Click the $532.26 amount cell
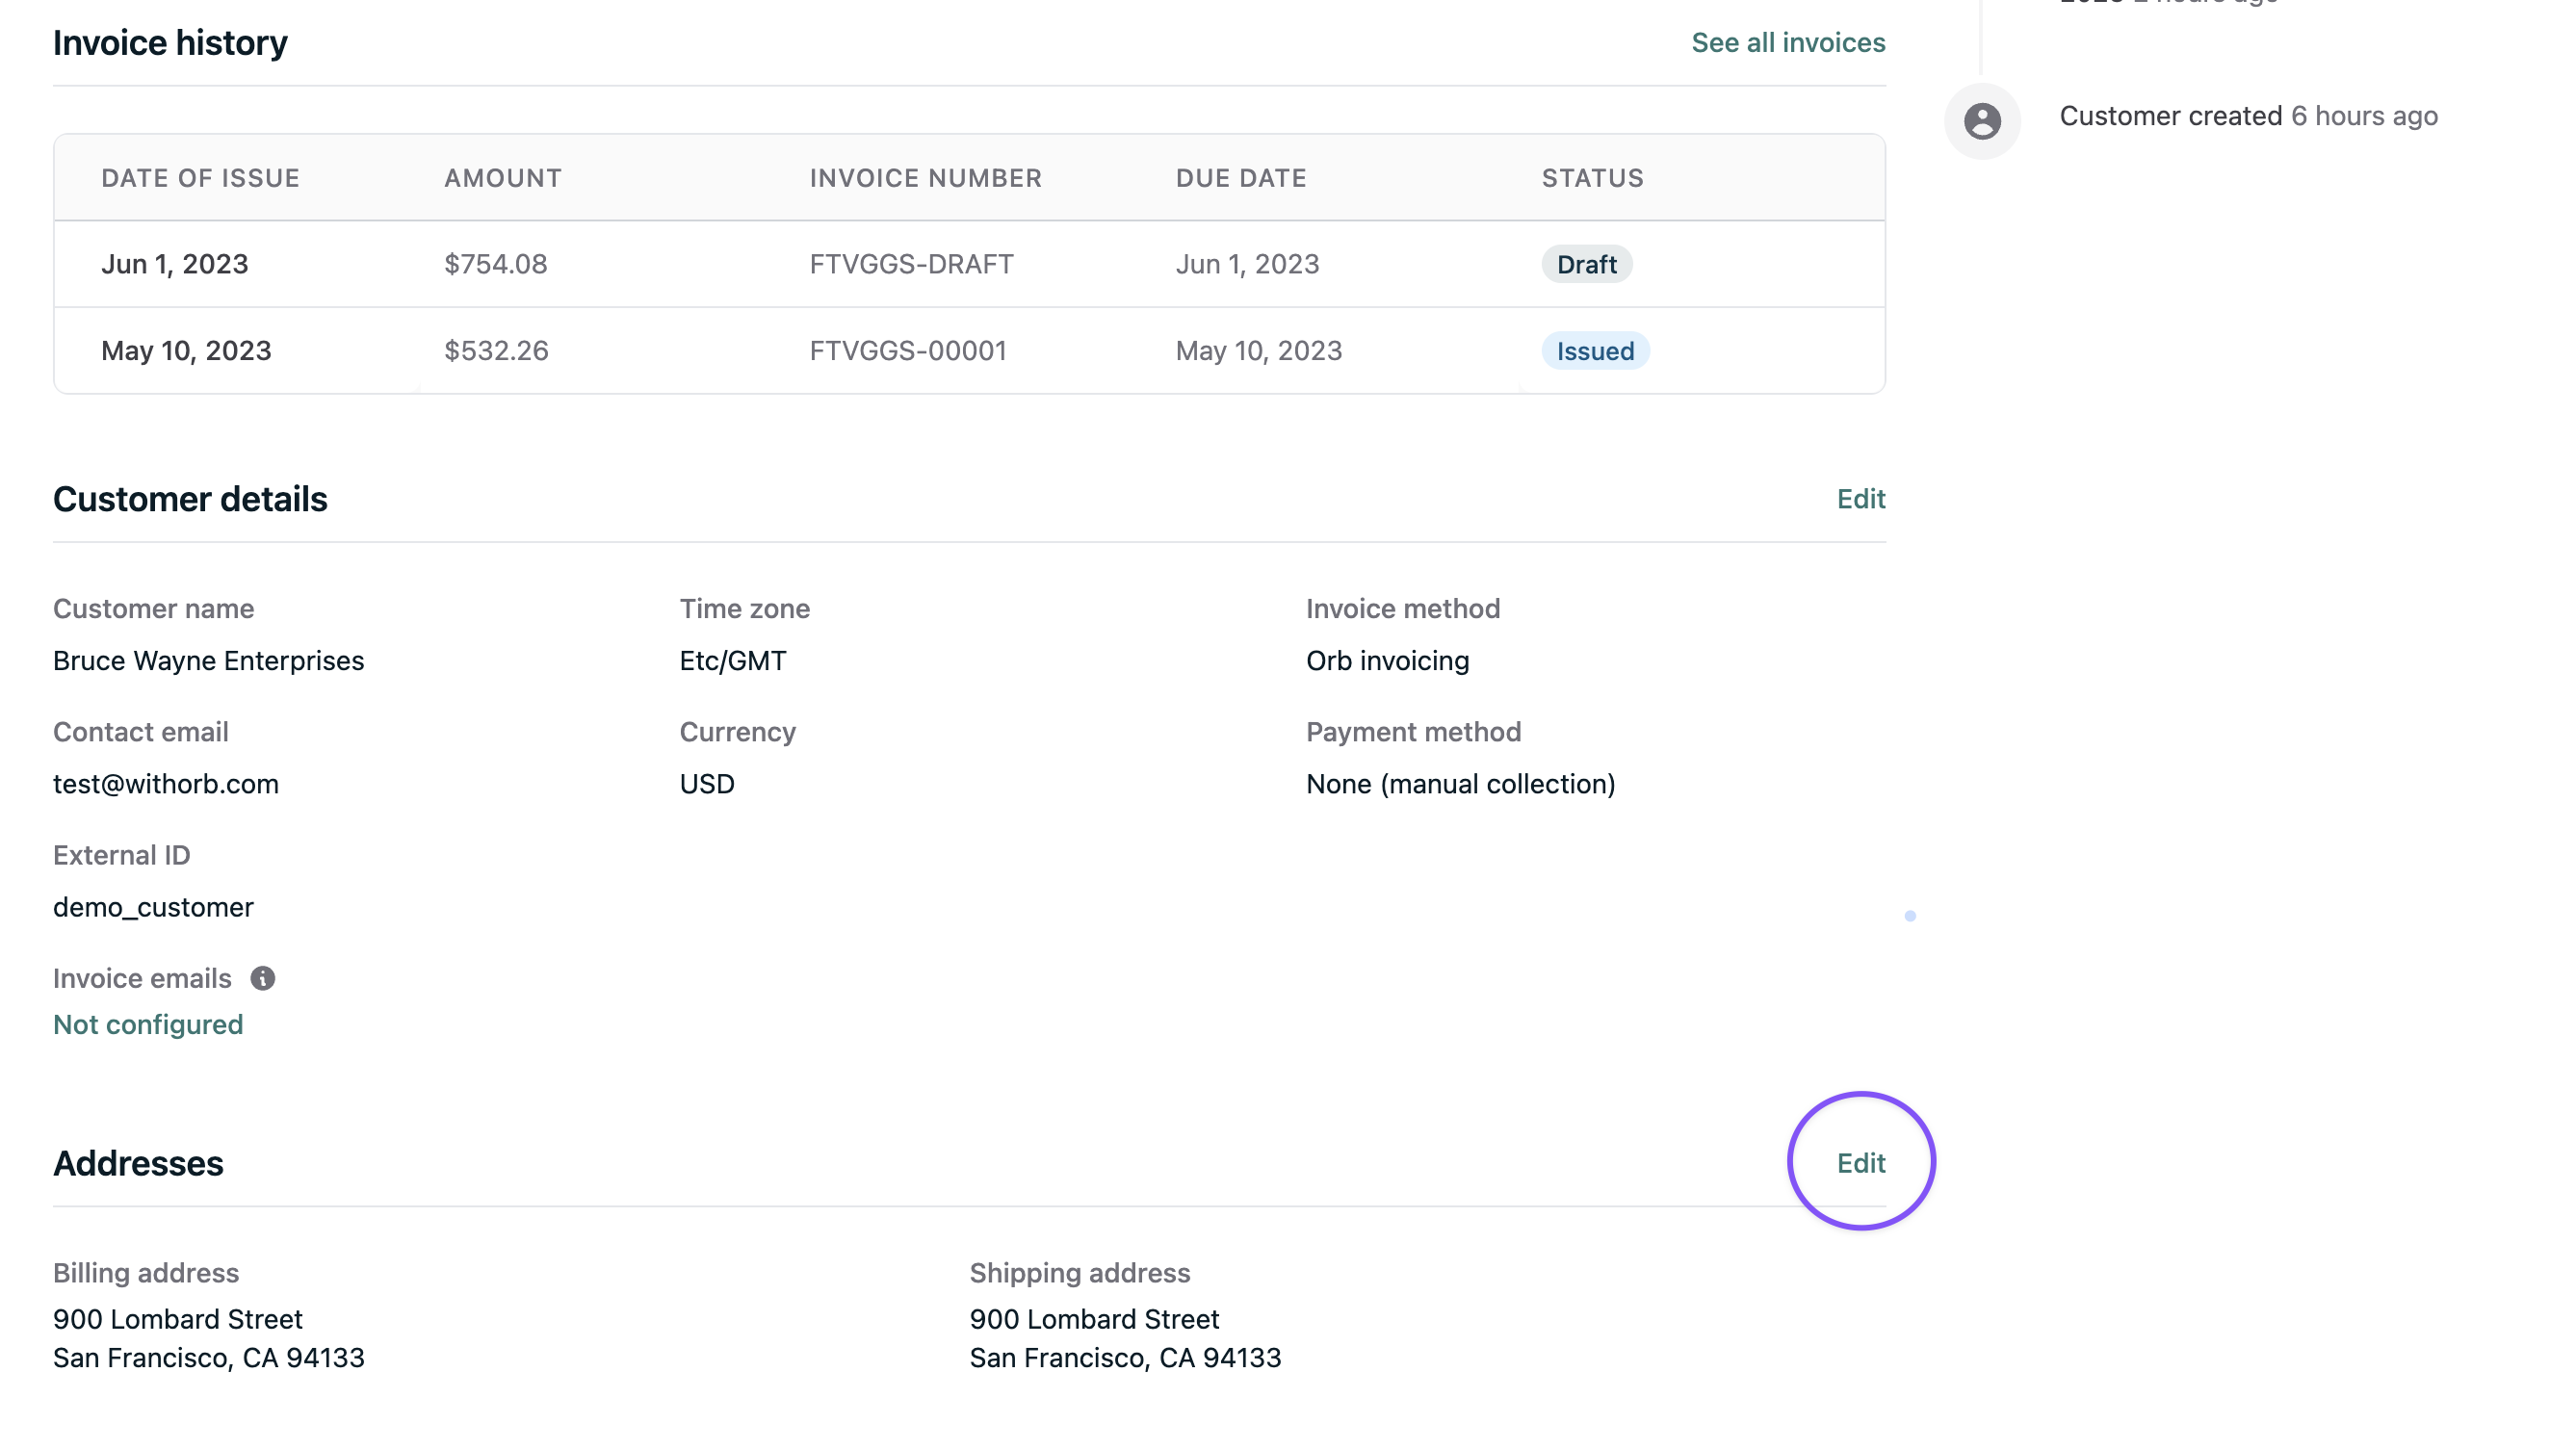This screenshot has height=1450, width=2576. 496,351
